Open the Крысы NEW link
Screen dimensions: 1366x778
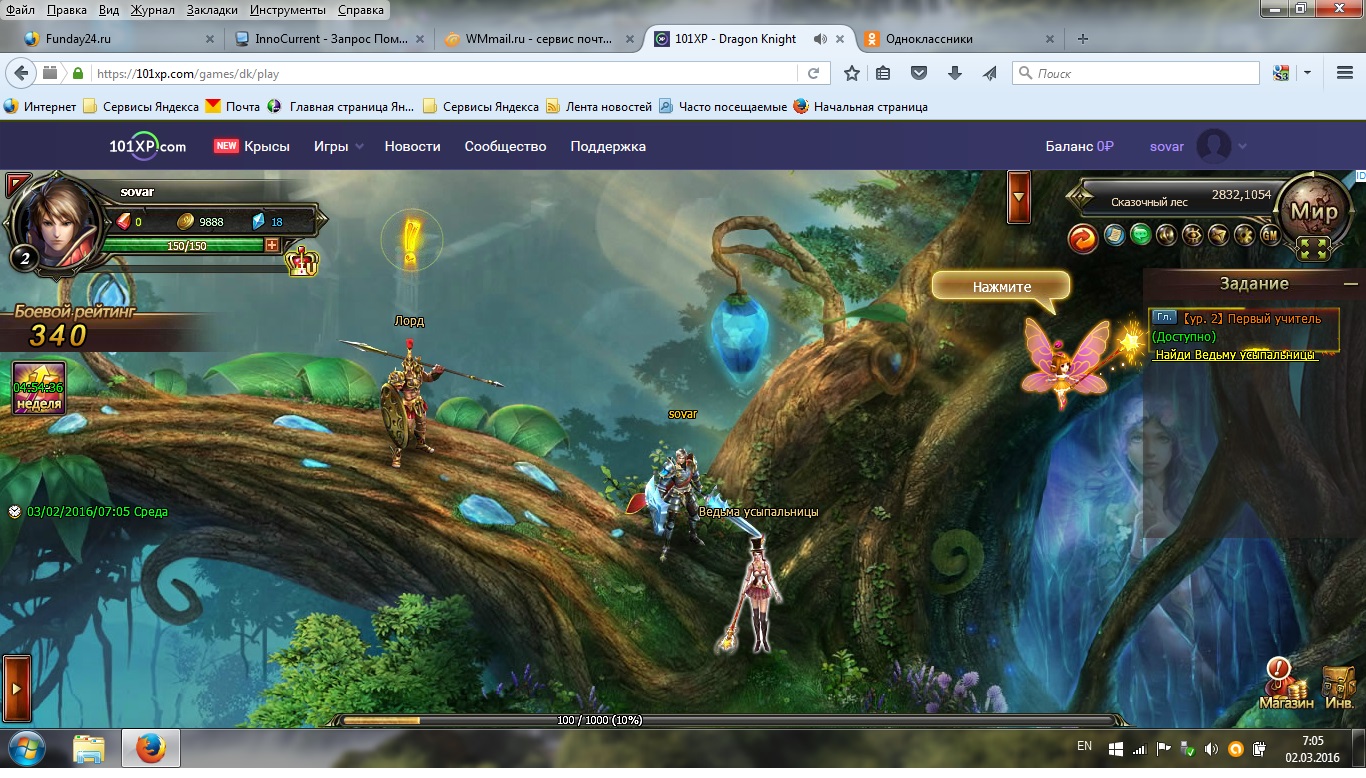coord(252,146)
